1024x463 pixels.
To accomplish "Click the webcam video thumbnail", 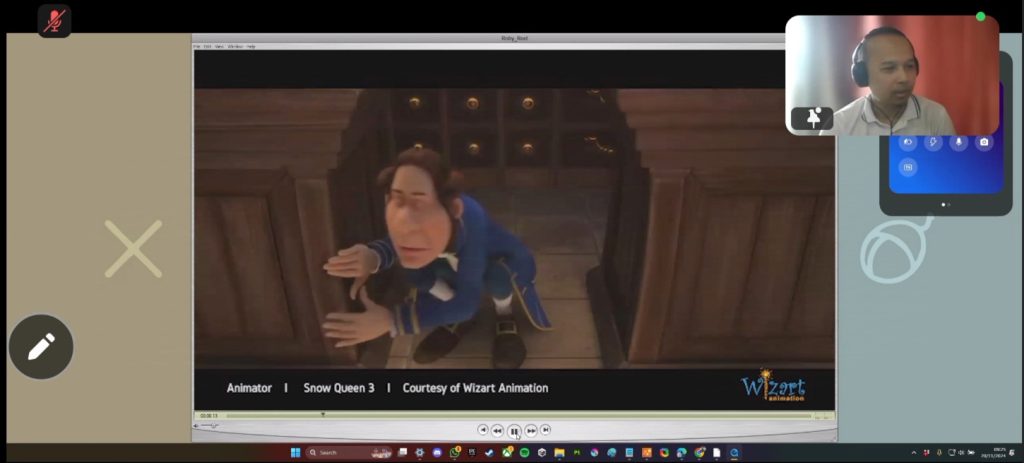I will 892,75.
